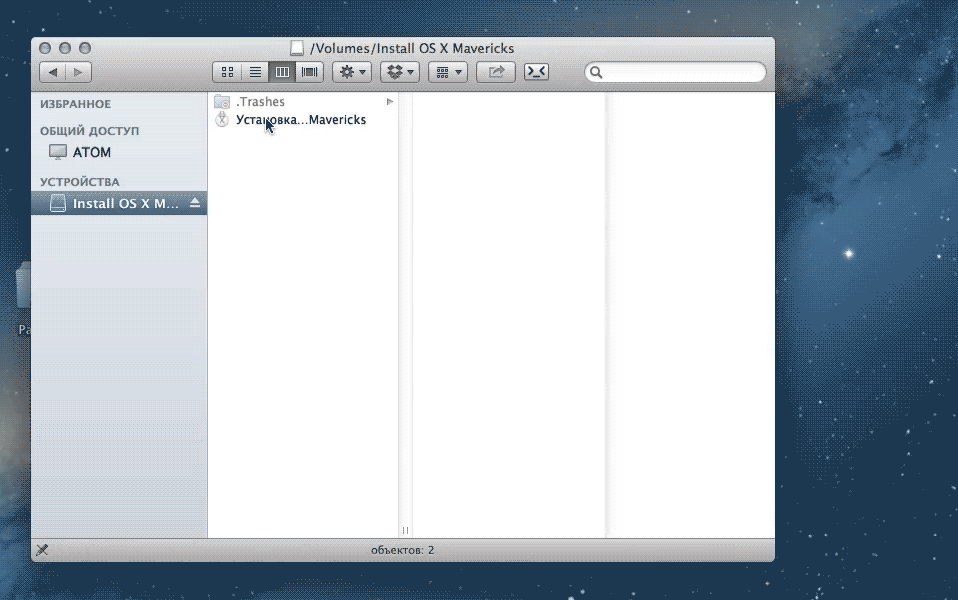Eject the Install OS X Mavericks volume
This screenshot has height=600, width=958.
coord(195,202)
